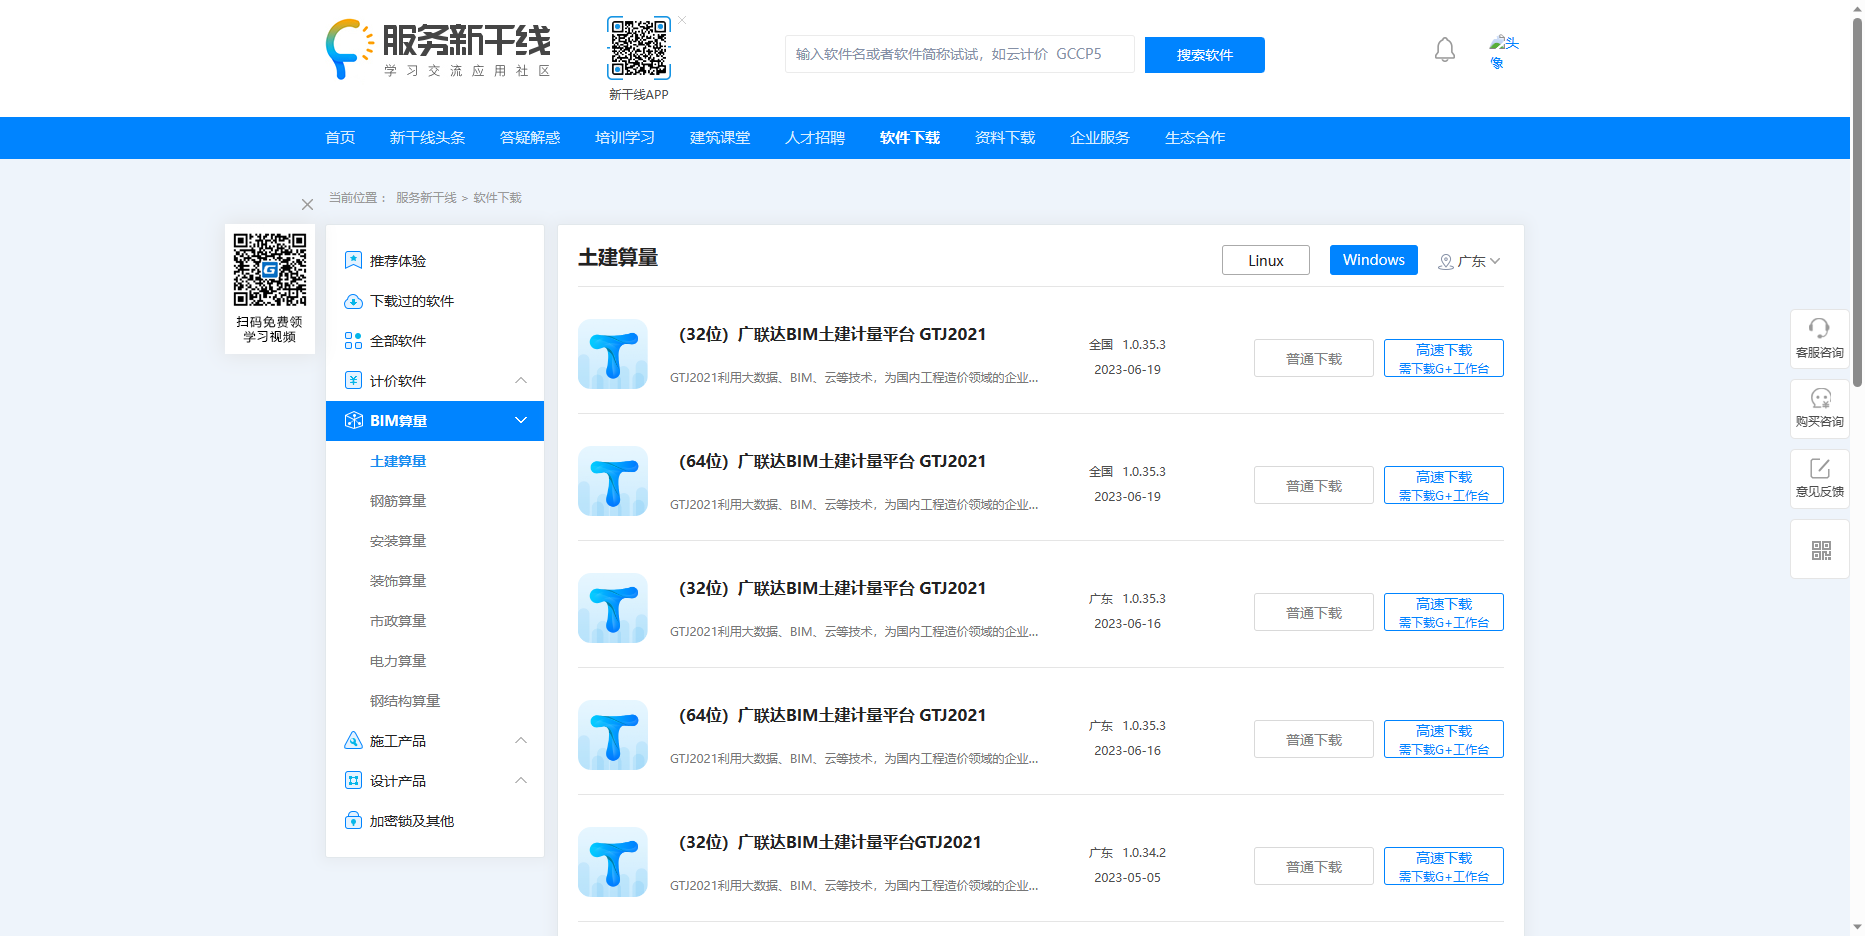
Task: Open 生态合作 nav item
Action: click(x=1195, y=138)
